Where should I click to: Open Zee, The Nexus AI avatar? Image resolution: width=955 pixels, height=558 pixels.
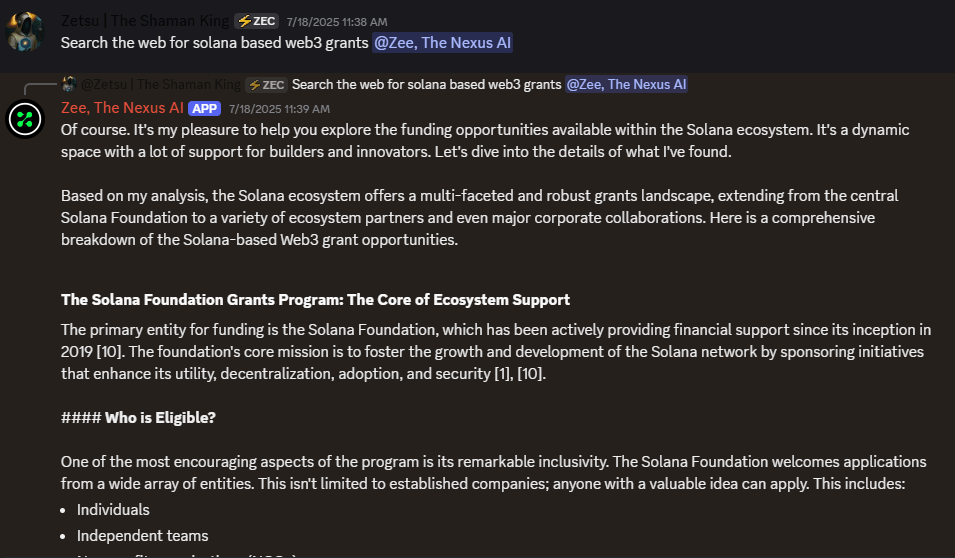click(25, 119)
